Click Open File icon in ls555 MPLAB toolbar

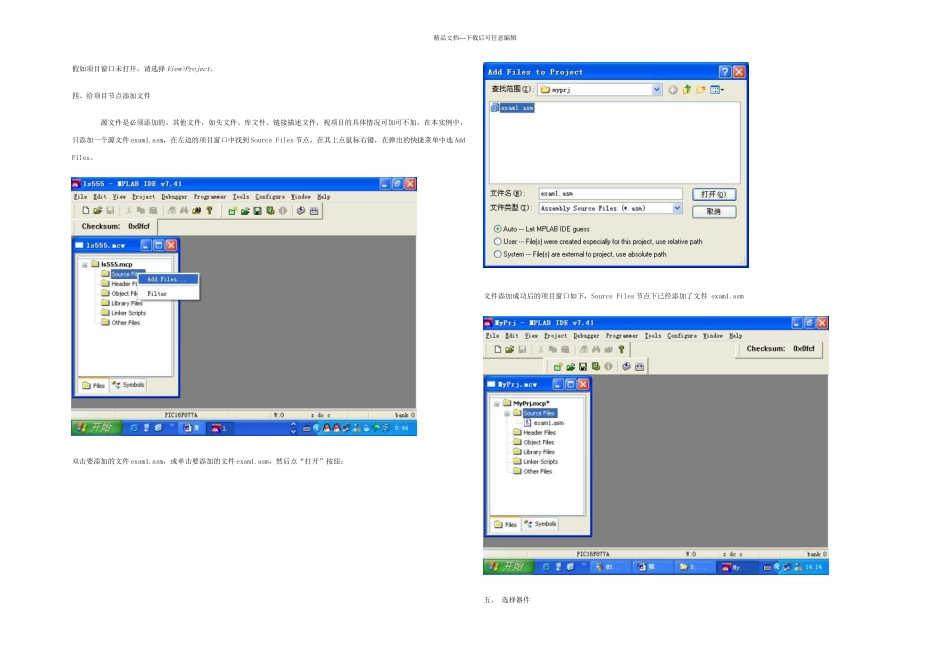(98, 211)
